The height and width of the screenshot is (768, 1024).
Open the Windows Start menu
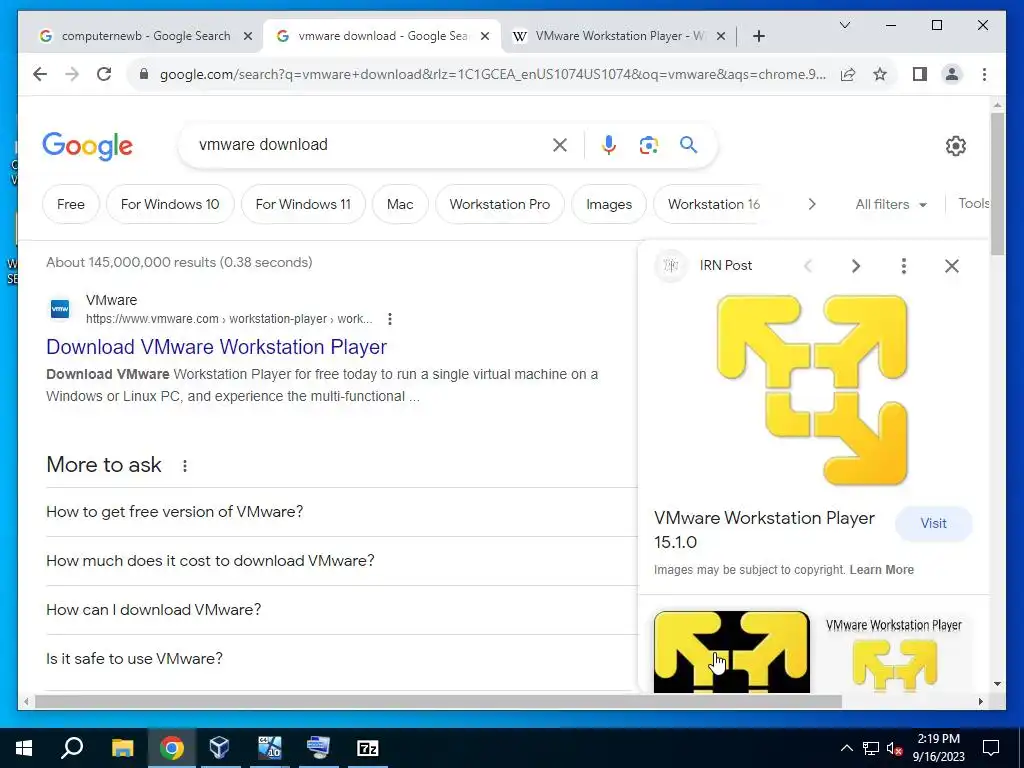tap(24, 748)
